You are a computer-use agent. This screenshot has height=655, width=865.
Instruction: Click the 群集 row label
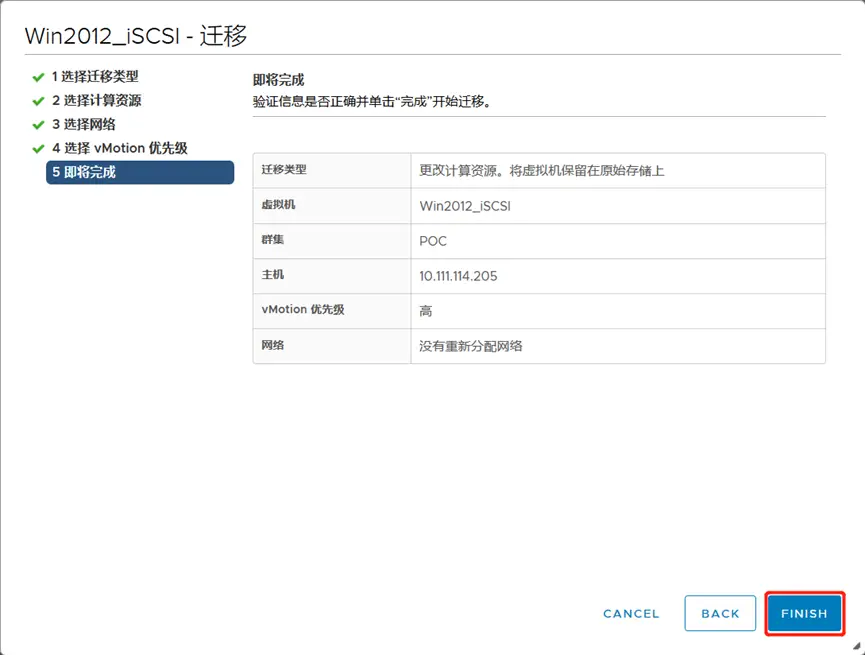(273, 239)
